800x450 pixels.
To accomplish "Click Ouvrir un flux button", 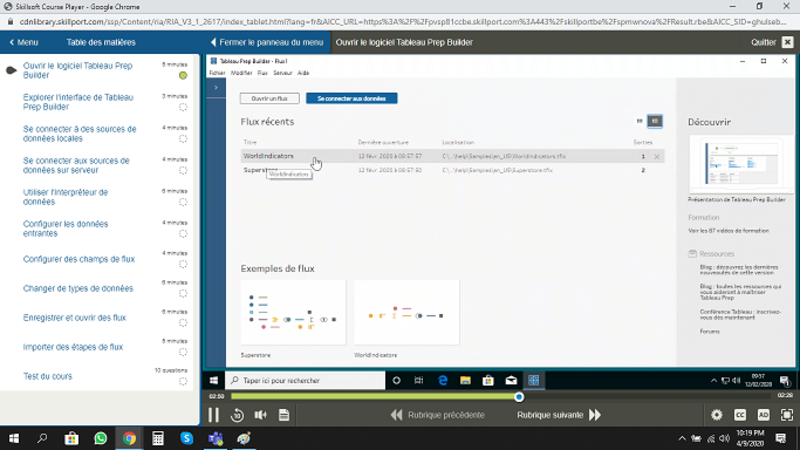I will [x=269, y=98].
